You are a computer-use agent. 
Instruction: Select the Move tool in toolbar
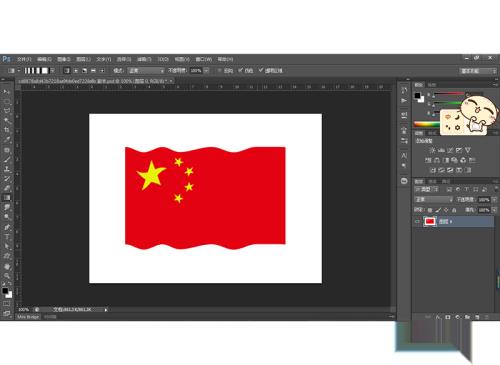(x=7, y=91)
